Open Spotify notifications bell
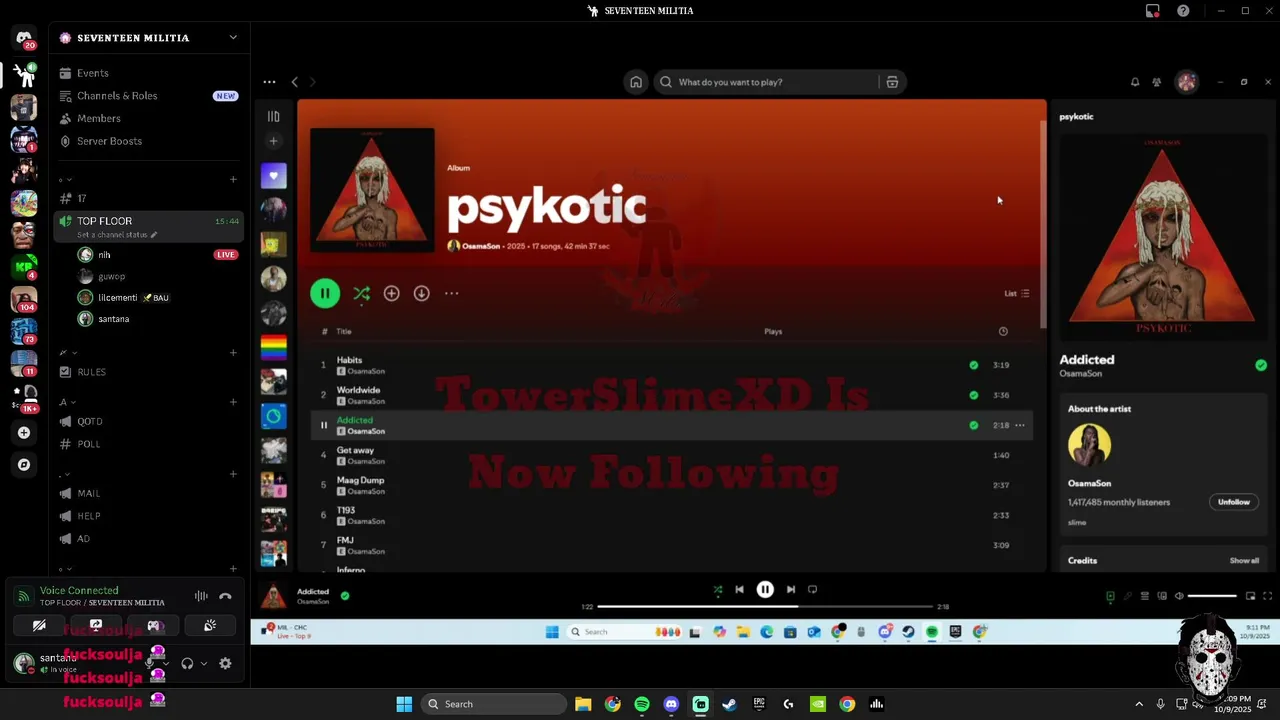 1135,82
